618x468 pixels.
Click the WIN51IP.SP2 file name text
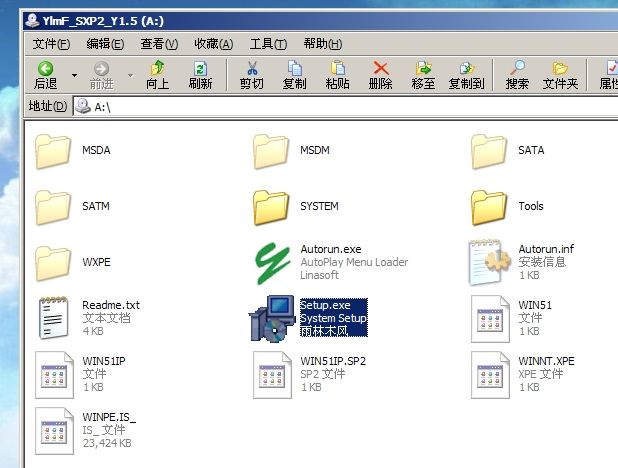[333, 361]
